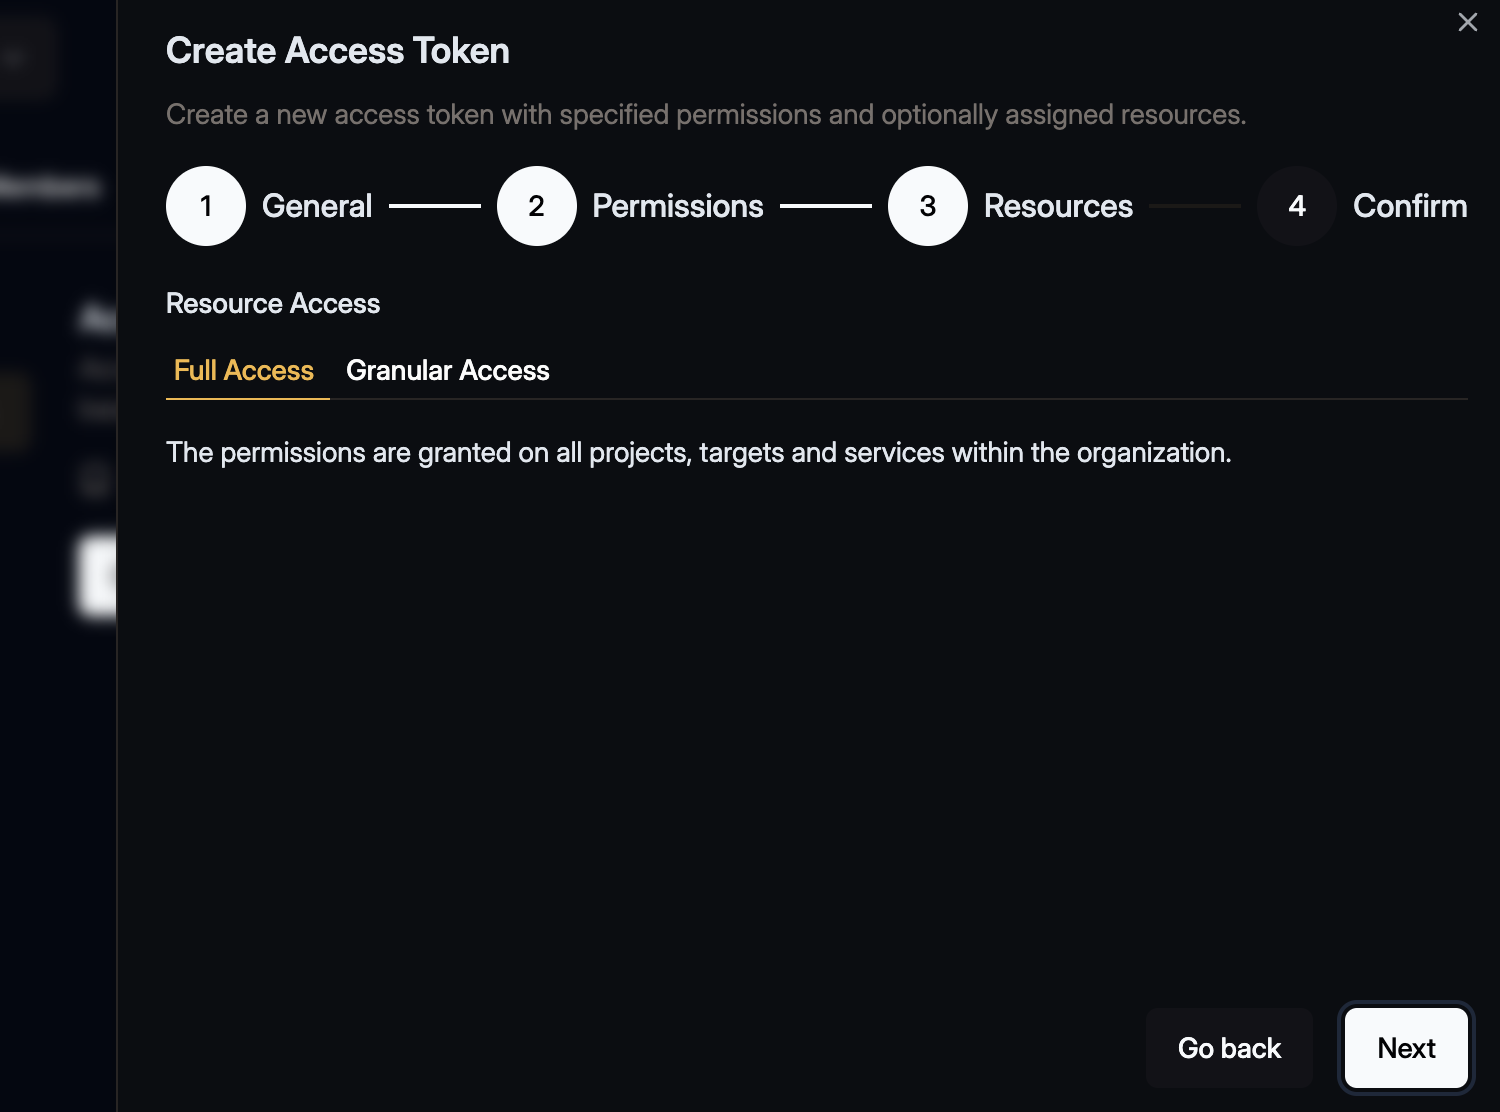Expand the Confirm step of the wizard
The height and width of the screenshot is (1112, 1500).
(1410, 206)
